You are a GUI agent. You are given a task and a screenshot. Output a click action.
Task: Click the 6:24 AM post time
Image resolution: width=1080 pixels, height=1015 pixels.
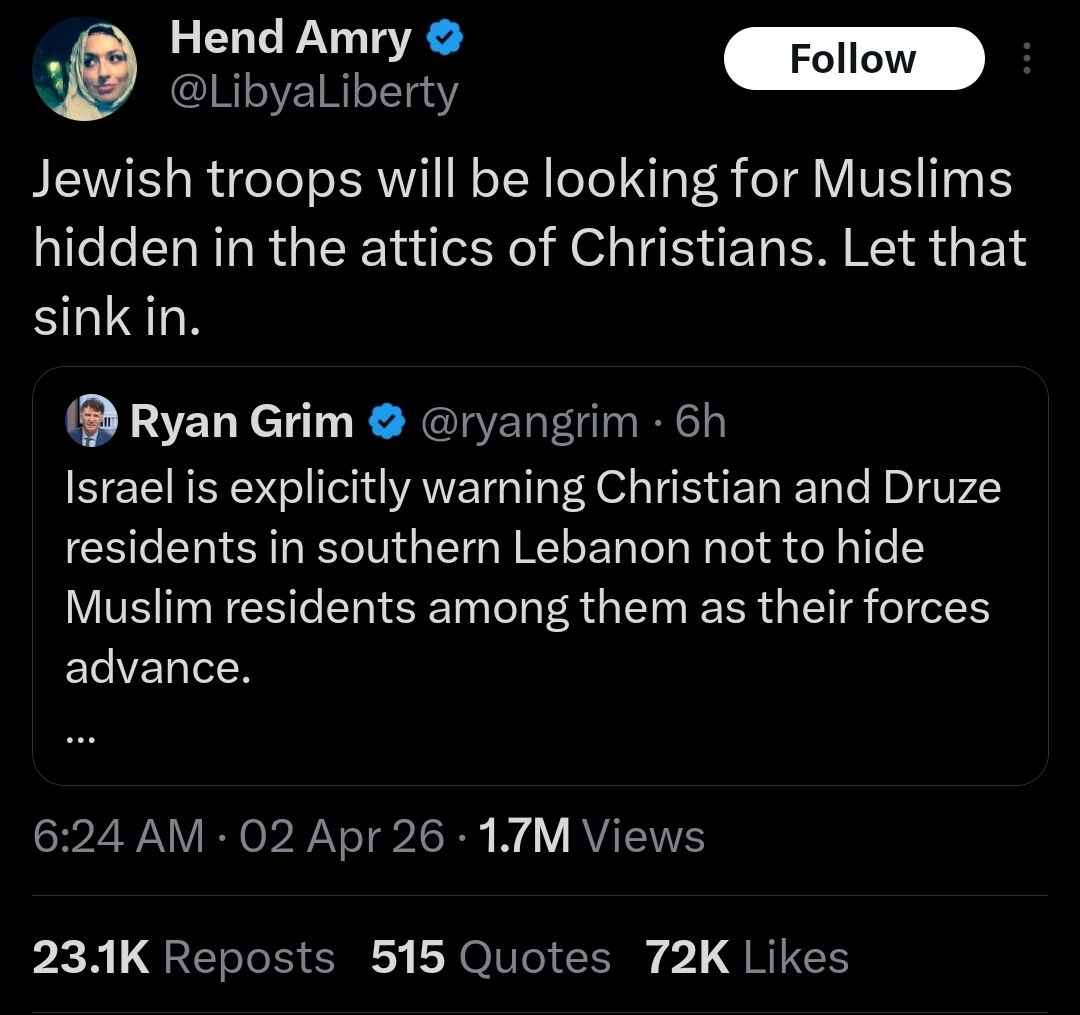118,836
